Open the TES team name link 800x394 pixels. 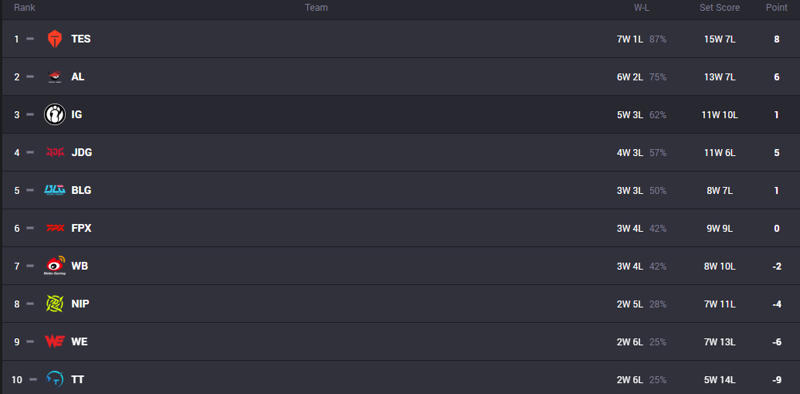(81, 39)
